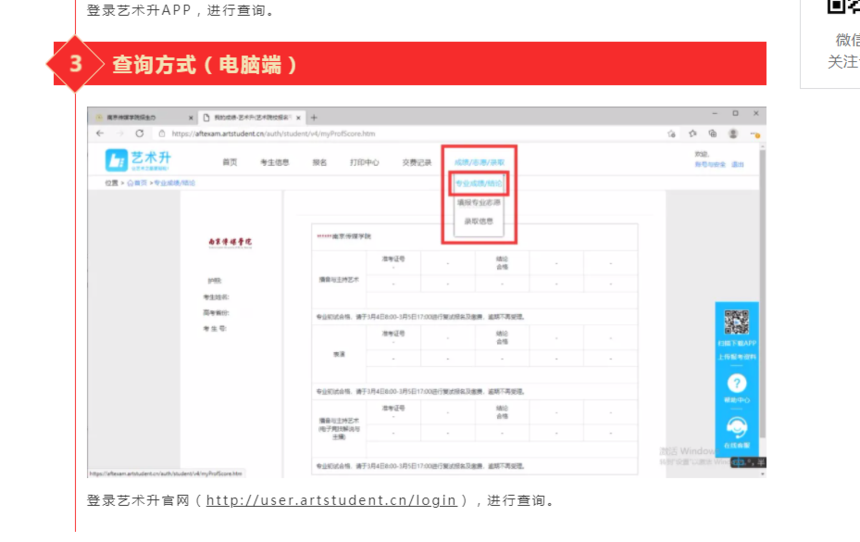Click browser back arrow in embedded screenshot
This screenshot has width=860, height=542.
(x=100, y=133)
